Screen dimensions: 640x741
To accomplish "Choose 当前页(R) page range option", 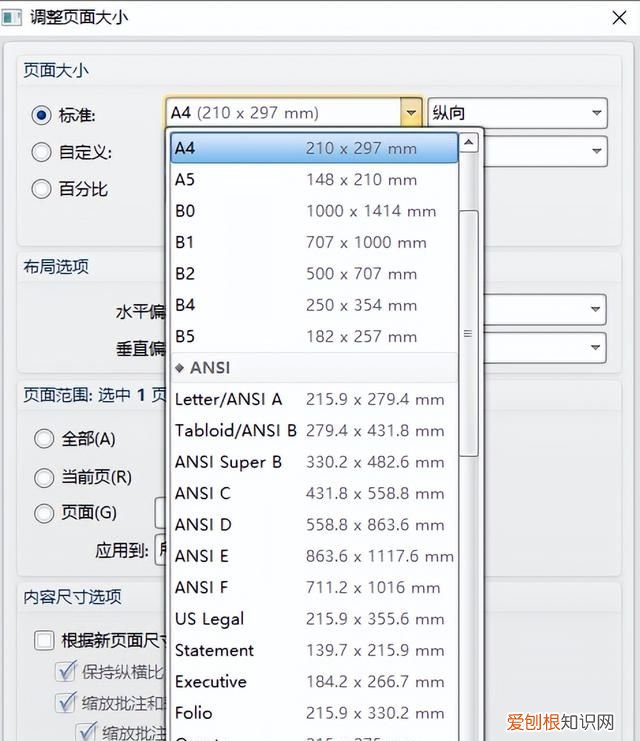I will [44, 477].
